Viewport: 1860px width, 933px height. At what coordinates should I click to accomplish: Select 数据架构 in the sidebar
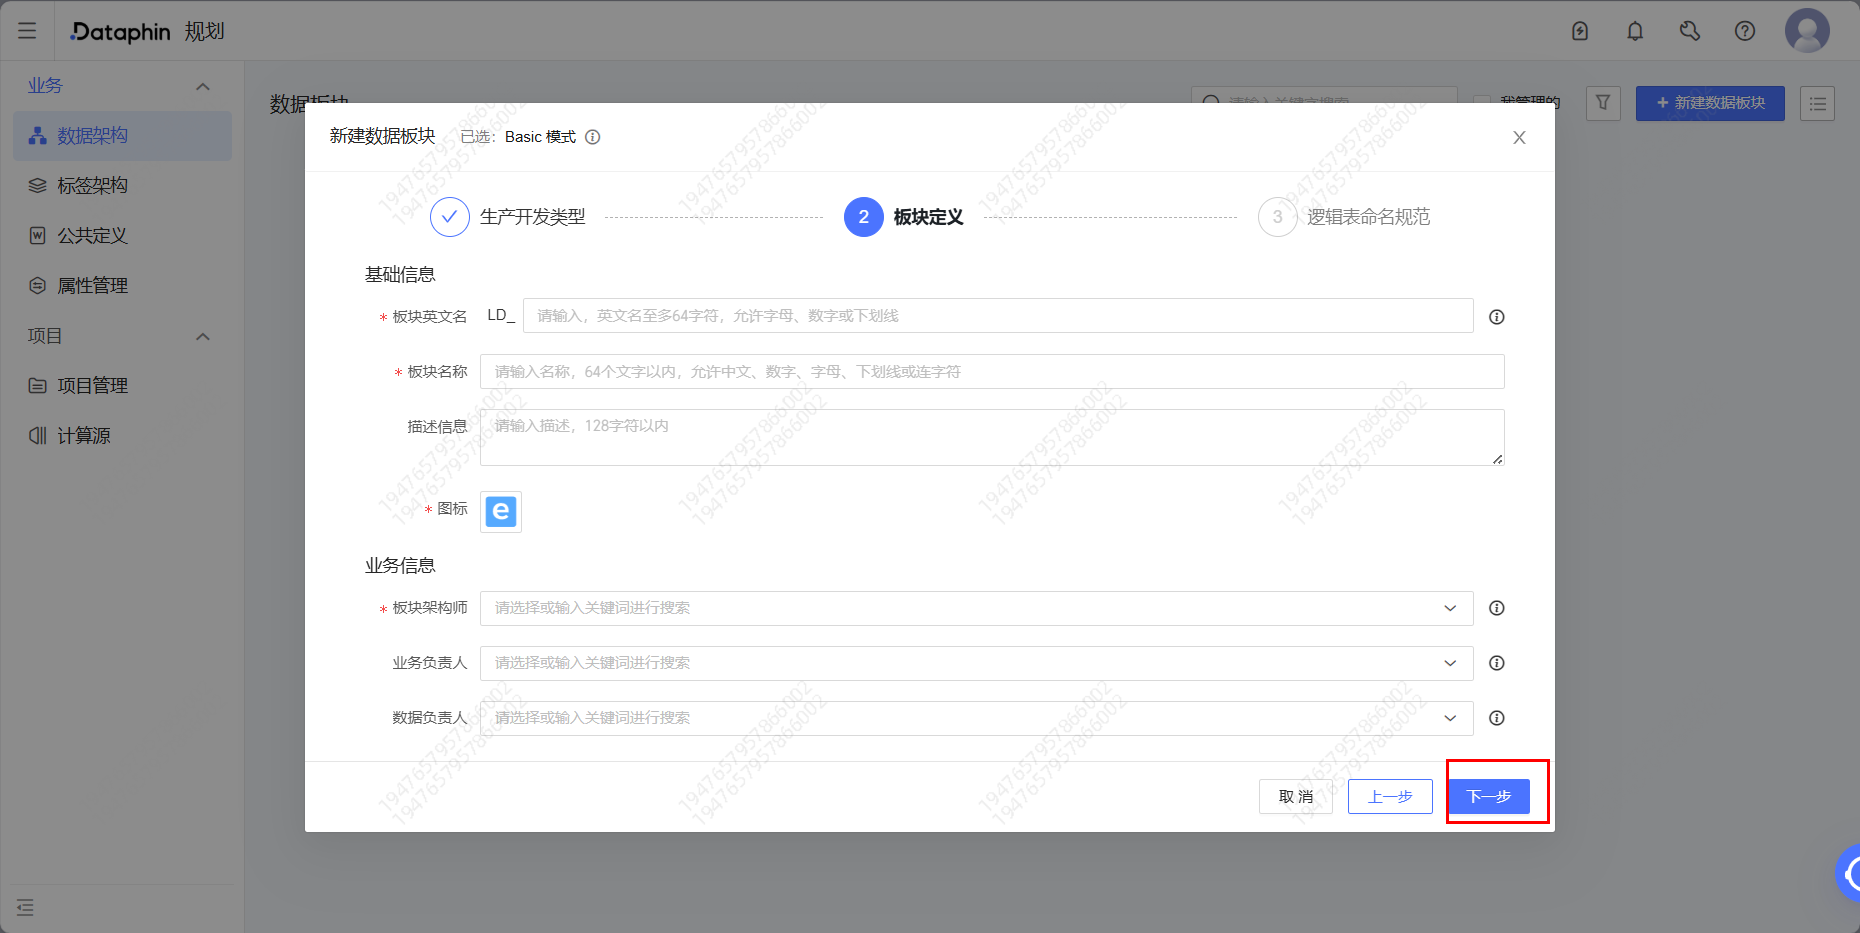(92, 135)
